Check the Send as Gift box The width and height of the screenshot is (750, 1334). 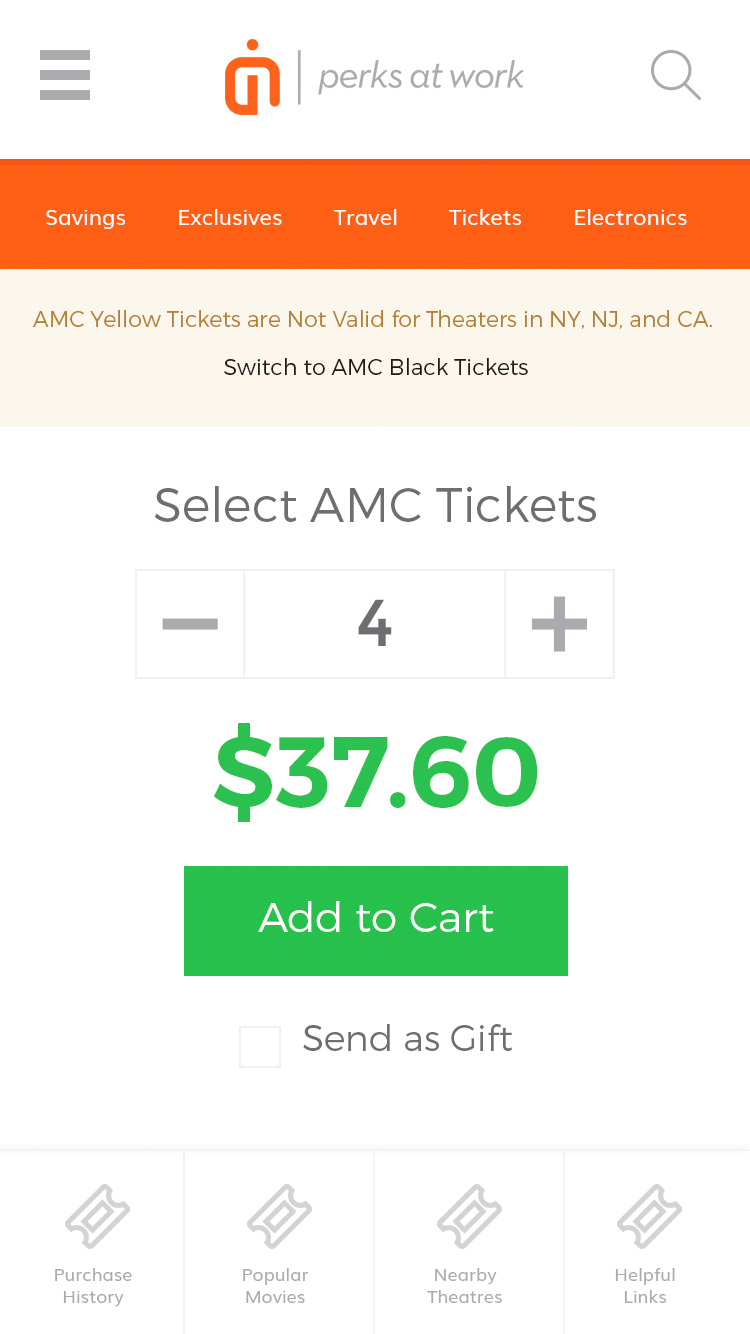[x=260, y=1047]
